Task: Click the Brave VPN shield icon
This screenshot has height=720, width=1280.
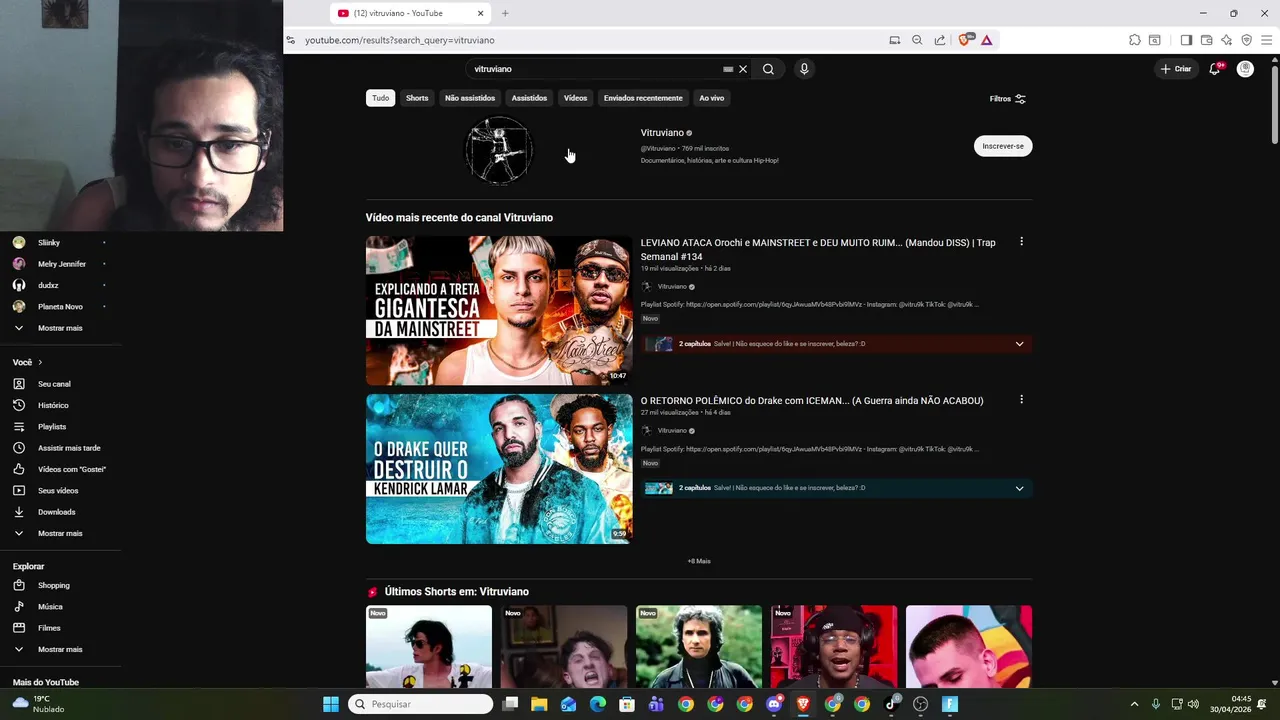Action: click(x=1247, y=40)
